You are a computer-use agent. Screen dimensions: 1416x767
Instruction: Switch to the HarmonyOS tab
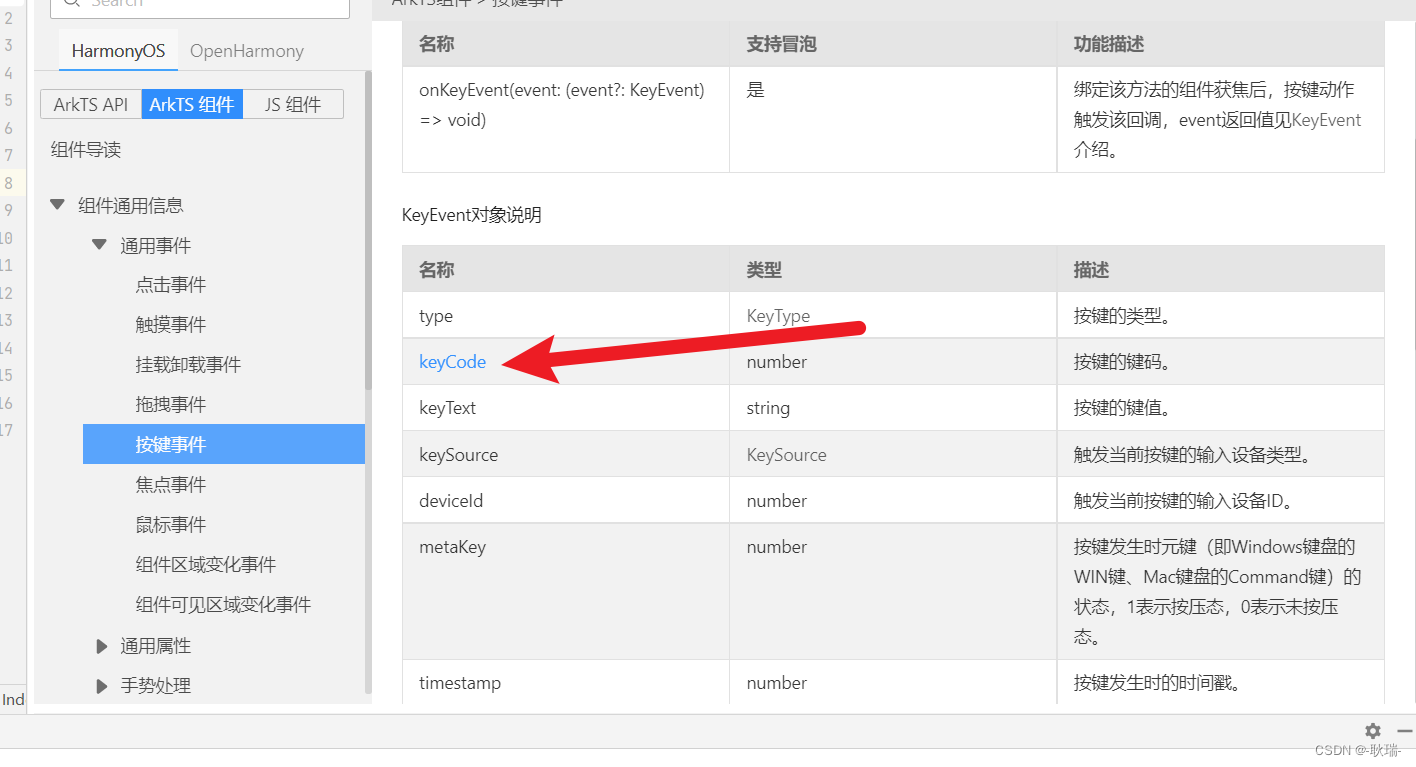[x=118, y=51]
